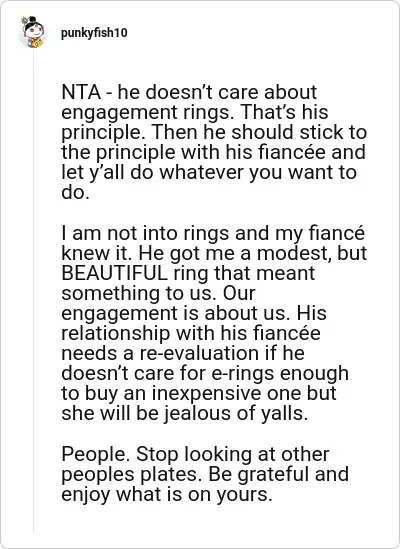This screenshot has width=400, height=549.
Task: Click the paragraph starting 'I am not into rings'
Action: 214,323
